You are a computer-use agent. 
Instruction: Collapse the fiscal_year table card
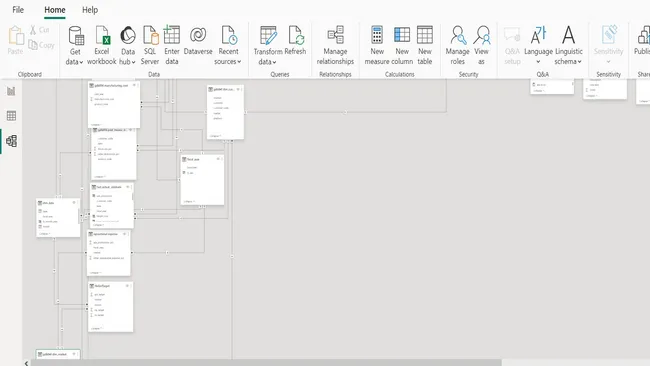pyautogui.click(x=189, y=201)
